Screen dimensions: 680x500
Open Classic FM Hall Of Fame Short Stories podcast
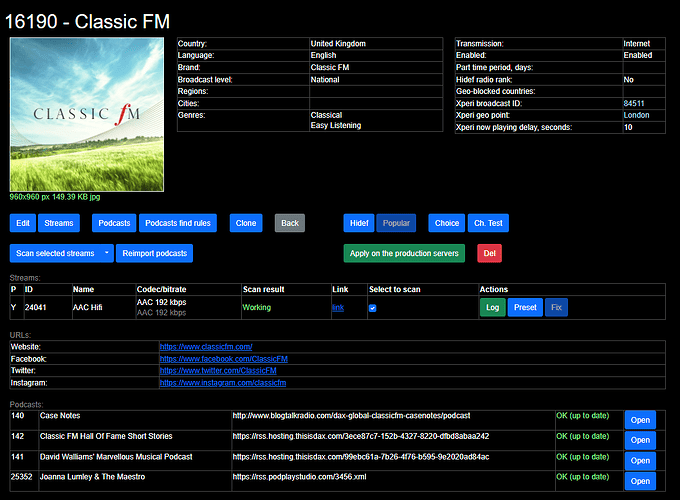click(x=640, y=440)
